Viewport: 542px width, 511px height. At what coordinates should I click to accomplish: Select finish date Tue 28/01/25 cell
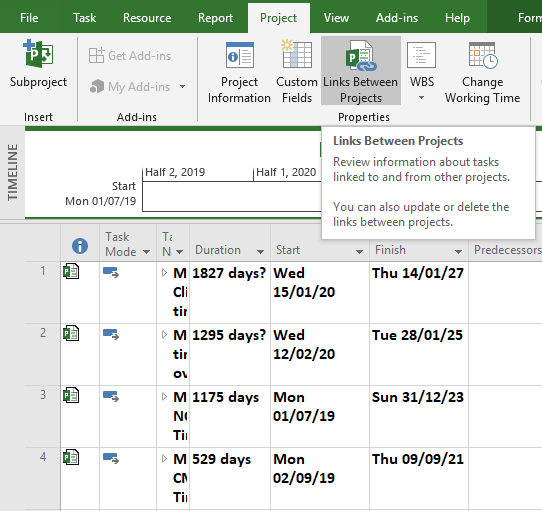(x=419, y=354)
